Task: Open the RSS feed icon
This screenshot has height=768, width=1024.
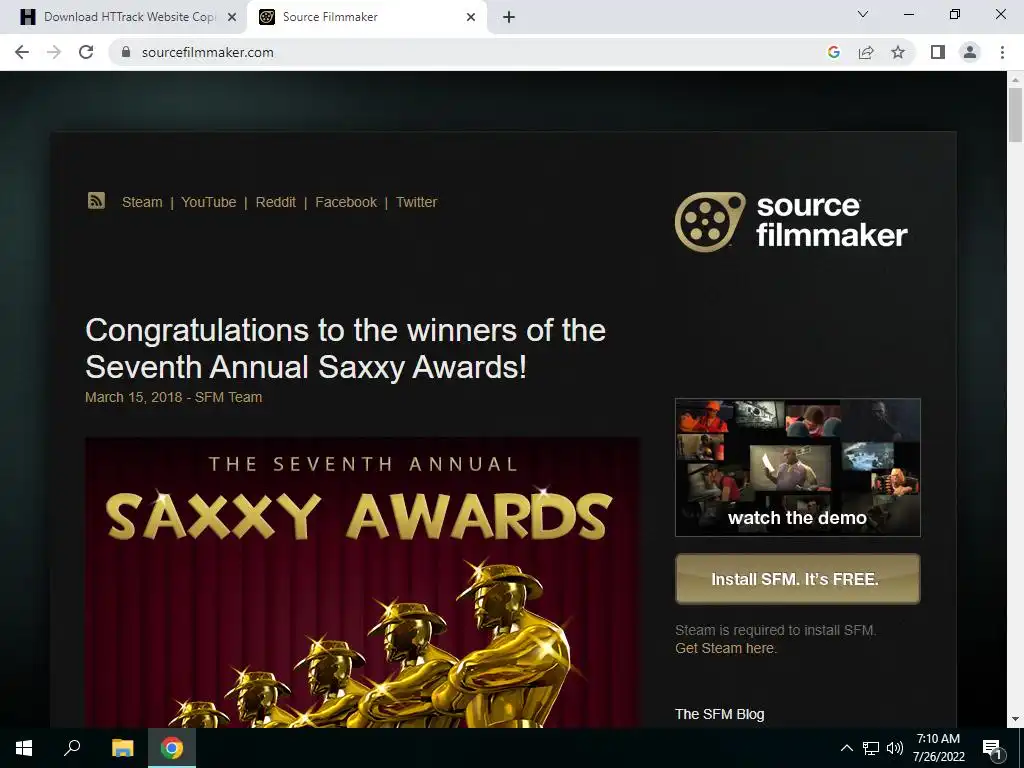Action: 96,200
